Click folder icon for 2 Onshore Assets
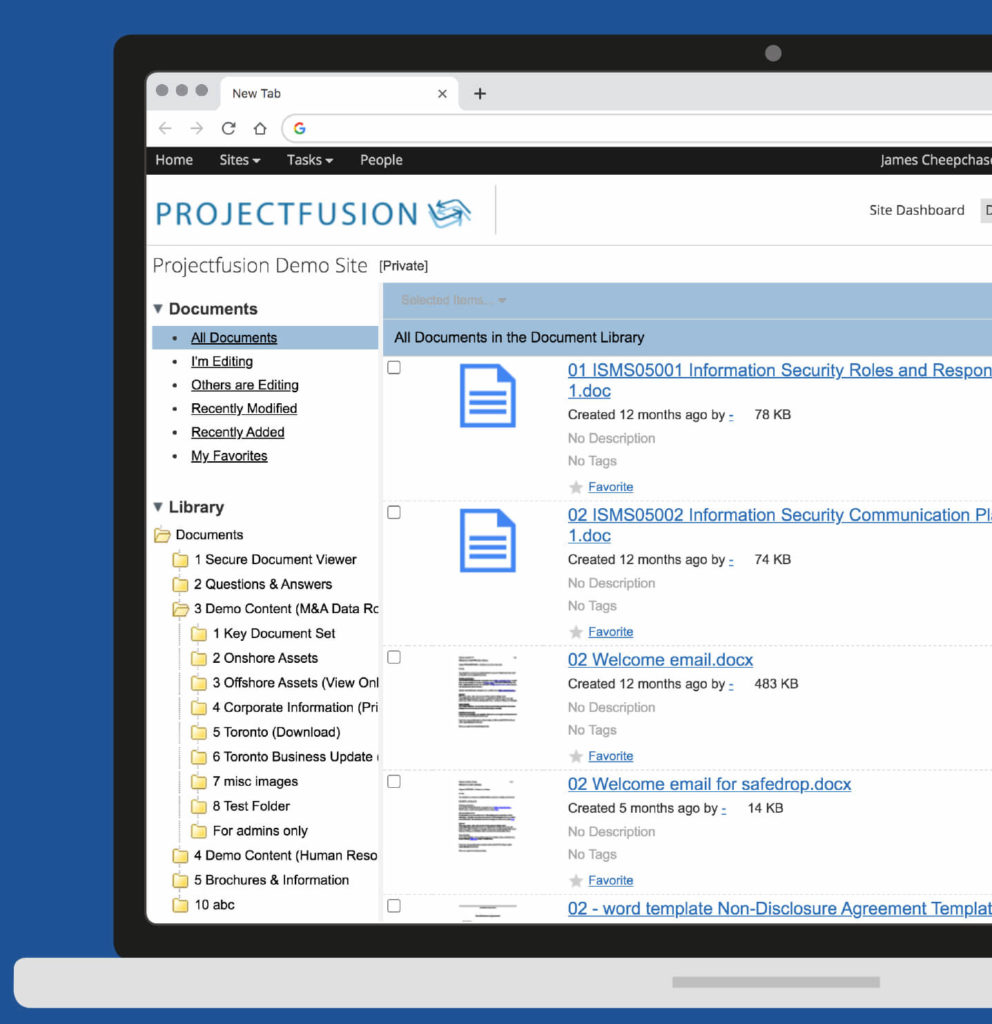Screen dimensions: 992x1024 [x=199, y=658]
